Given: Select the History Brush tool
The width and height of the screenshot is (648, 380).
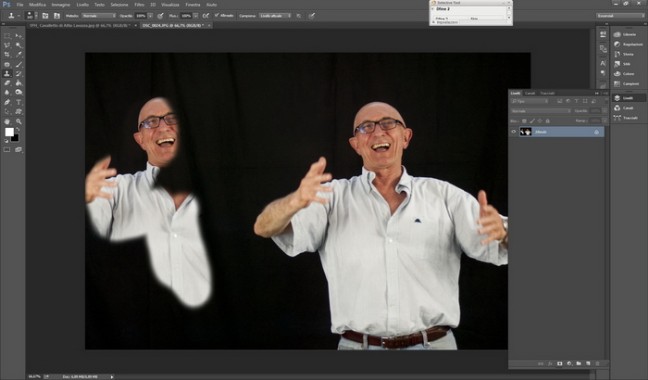Looking at the screenshot, I should (19, 74).
